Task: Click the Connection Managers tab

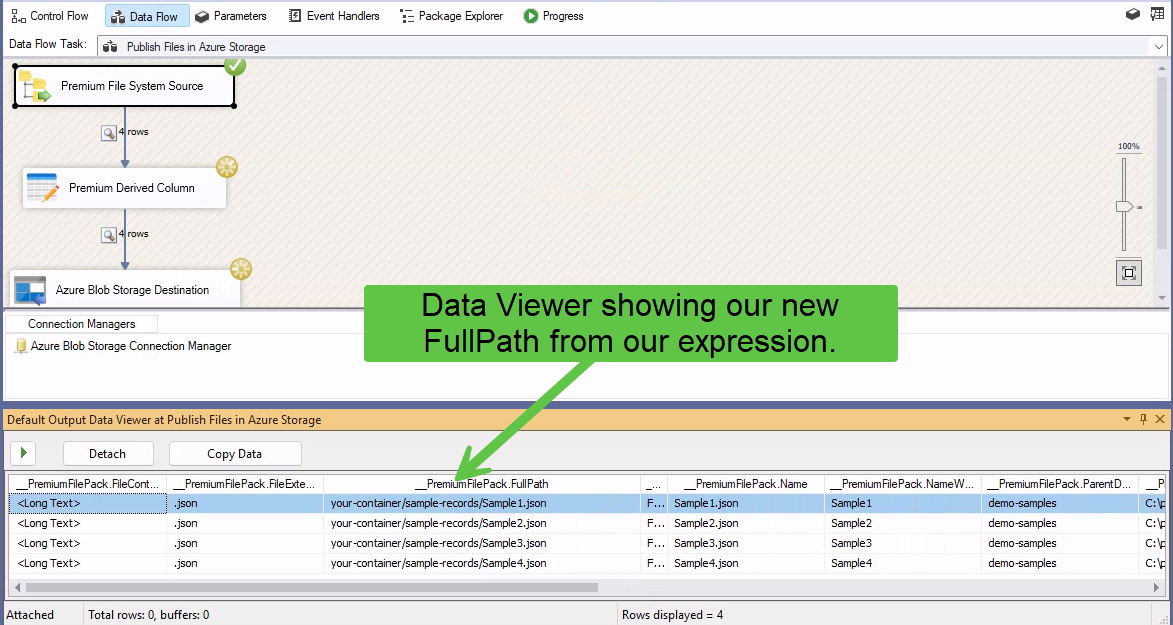Action: (x=82, y=324)
